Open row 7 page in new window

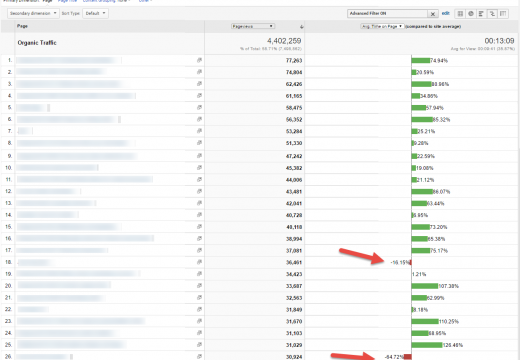pyautogui.click(x=199, y=131)
